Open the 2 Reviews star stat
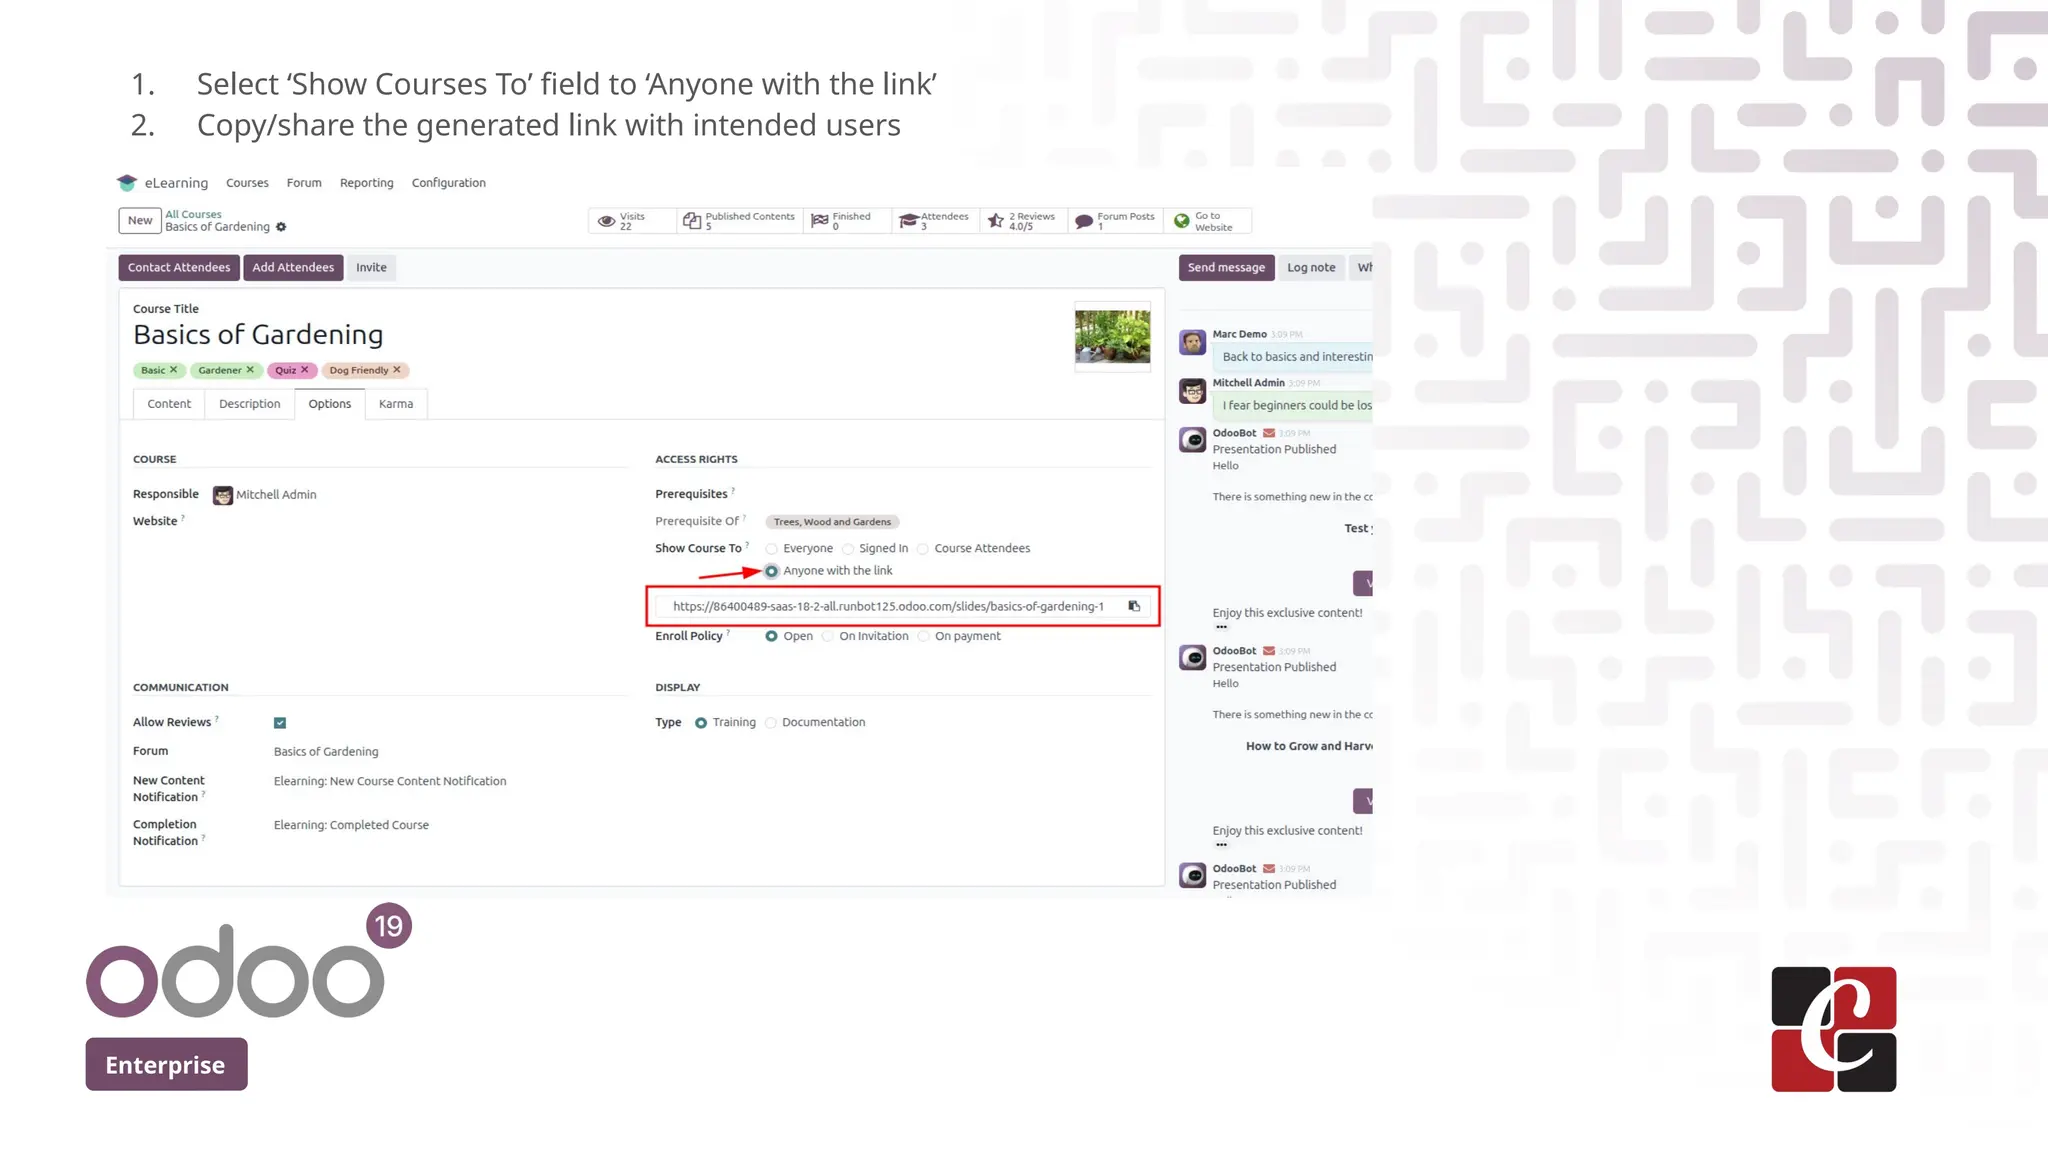 1022,221
